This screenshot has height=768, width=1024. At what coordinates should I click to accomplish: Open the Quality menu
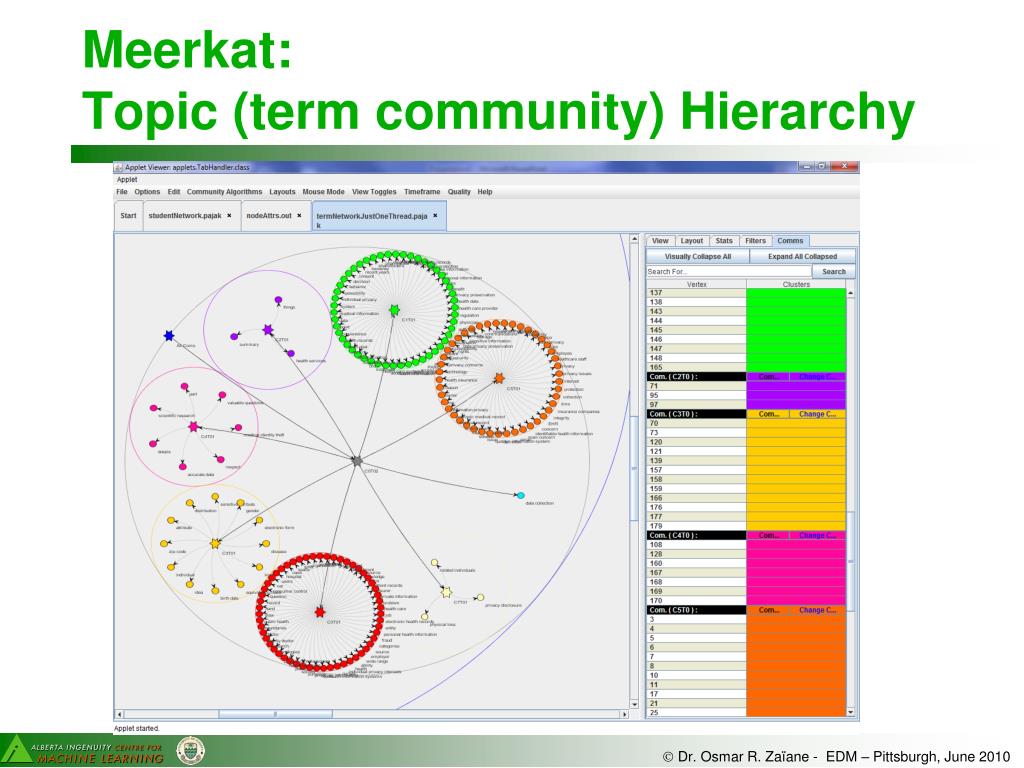coord(459,192)
